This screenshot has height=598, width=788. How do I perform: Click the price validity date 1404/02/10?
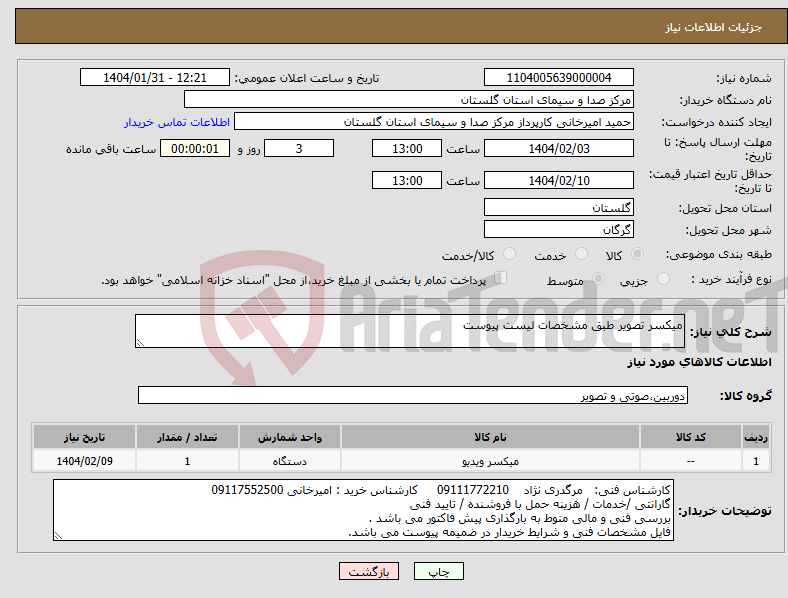(558, 180)
